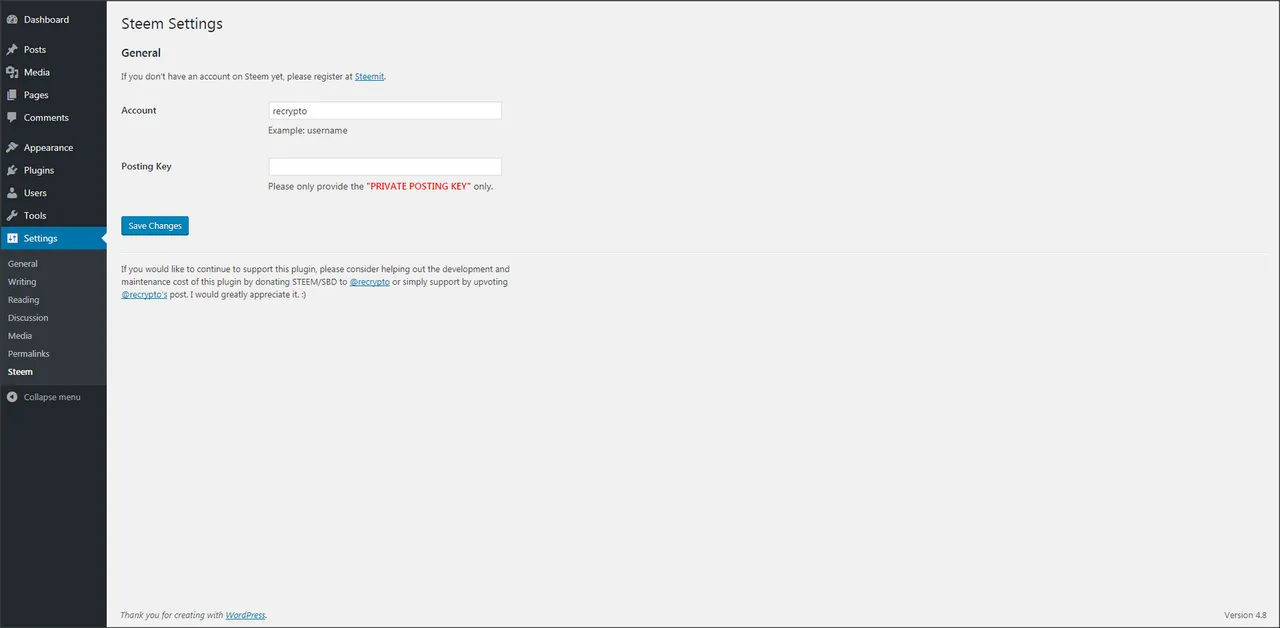
Task: Click the Example: username hint text
Action: point(308,131)
